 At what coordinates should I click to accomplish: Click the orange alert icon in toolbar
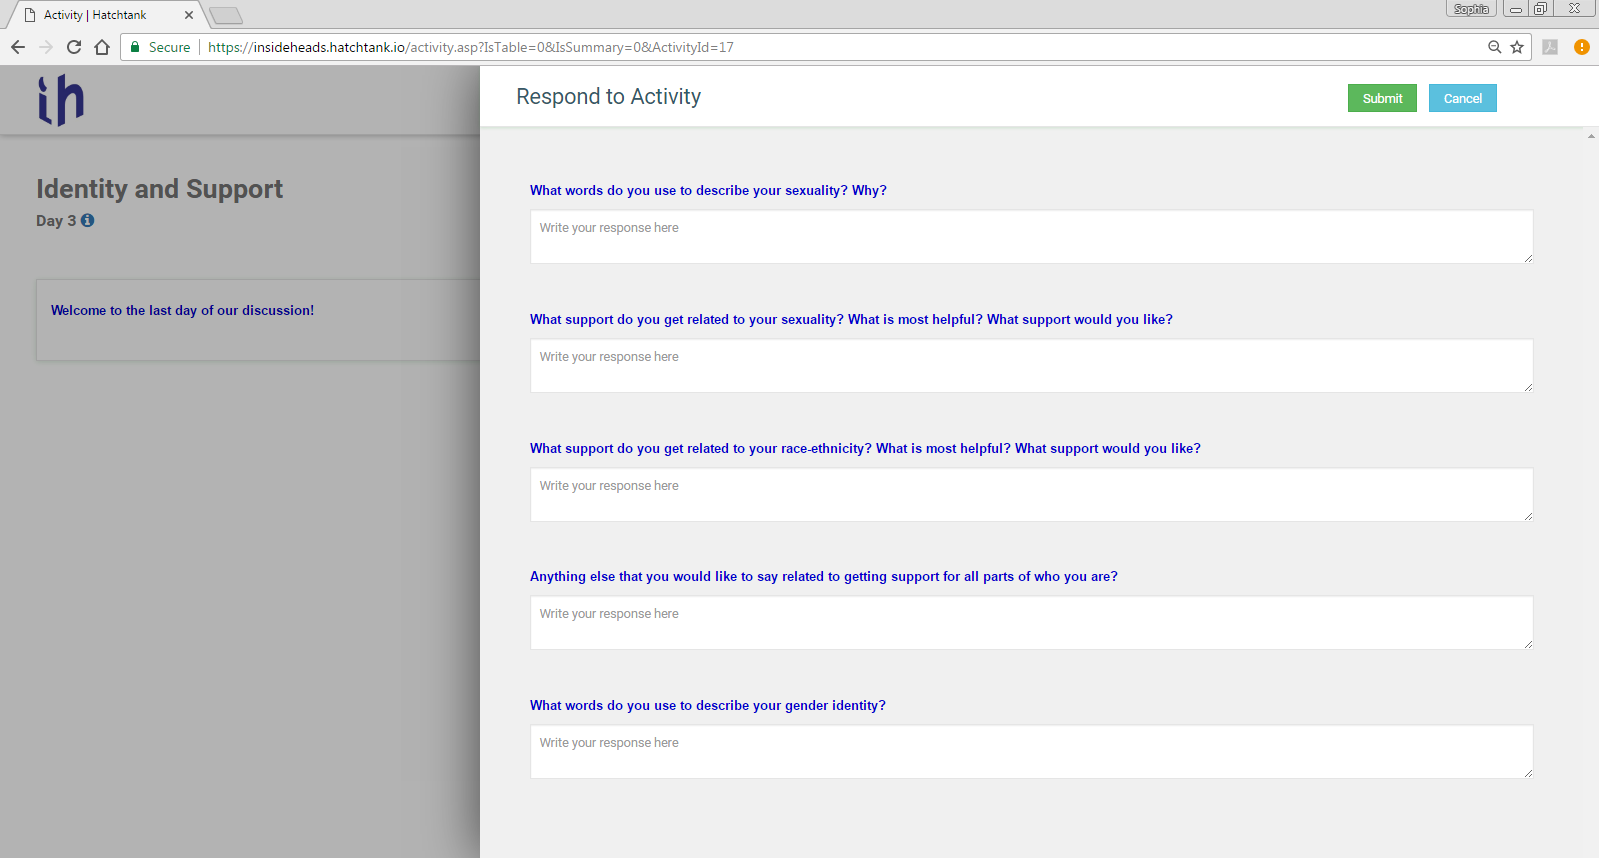(1582, 47)
